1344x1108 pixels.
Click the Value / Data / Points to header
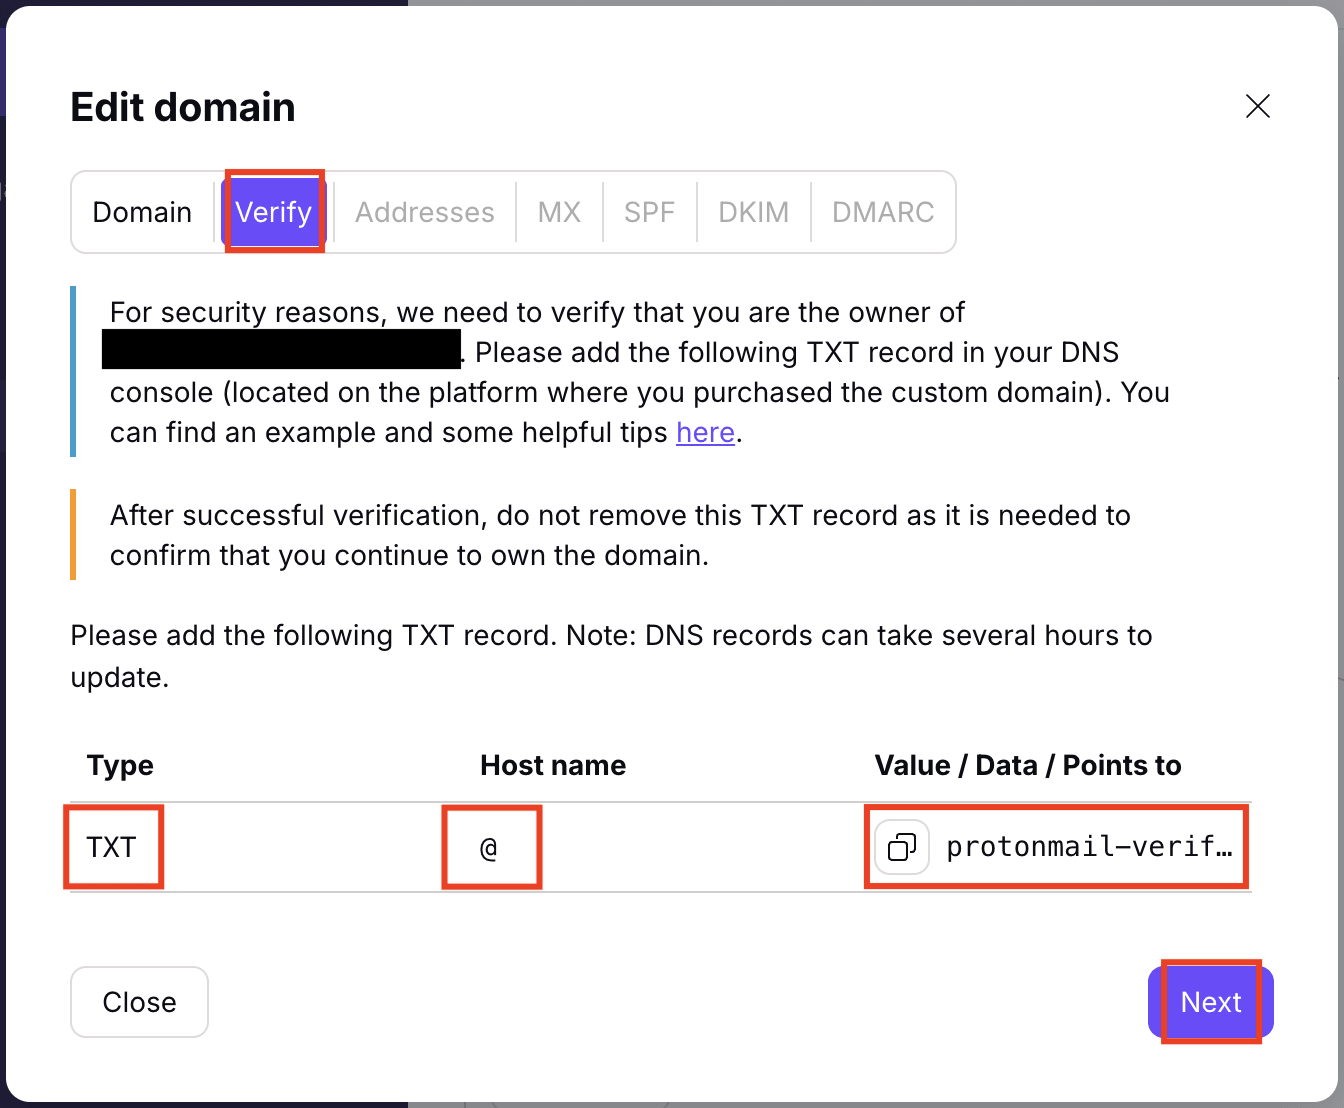coord(1028,765)
